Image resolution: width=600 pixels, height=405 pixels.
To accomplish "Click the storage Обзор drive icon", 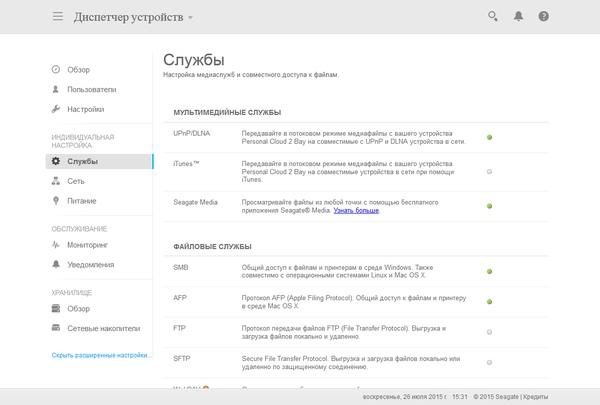I will 56,308.
